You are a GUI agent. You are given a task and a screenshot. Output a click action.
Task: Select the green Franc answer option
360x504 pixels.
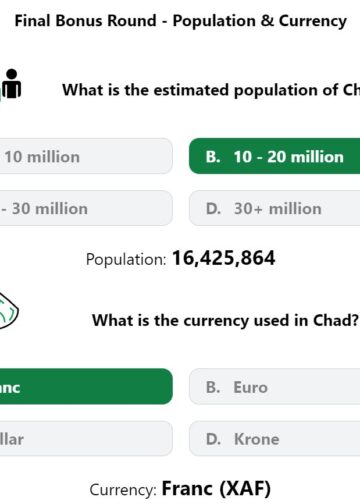[x=86, y=387]
